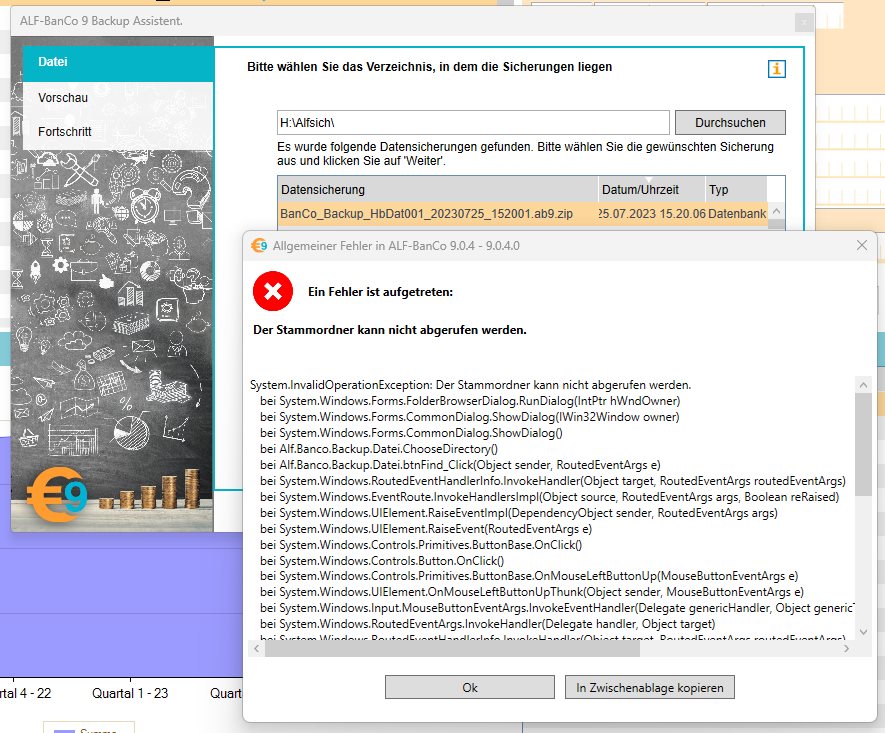Image resolution: width=885 pixels, height=733 pixels.
Task: Click error text vertical scroll-up arrow
Action: pos(862,385)
